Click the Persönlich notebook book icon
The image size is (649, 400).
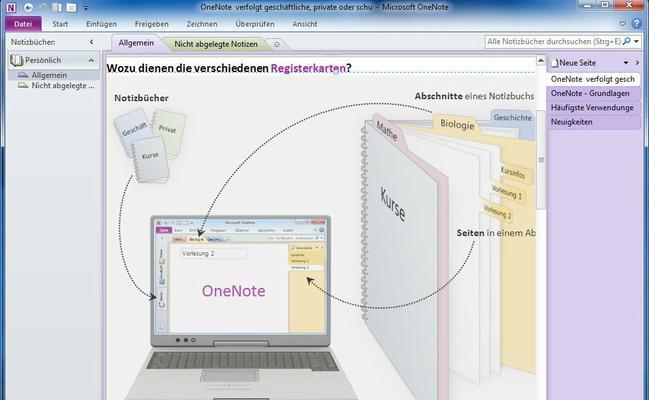pyautogui.click(x=16, y=60)
